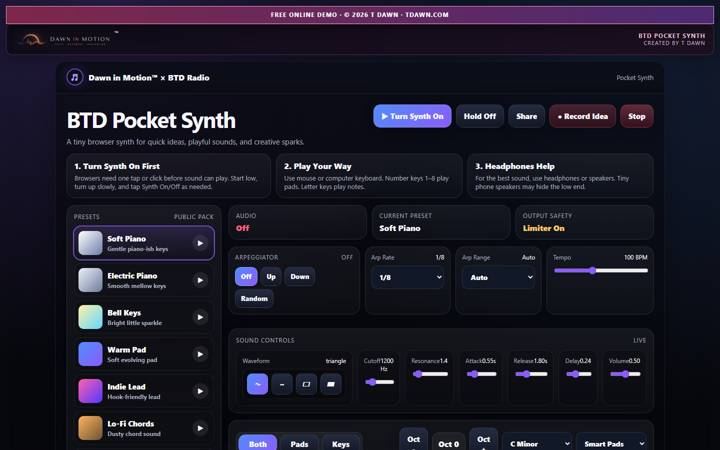Play the Soft Piano preset preview

[200, 243]
